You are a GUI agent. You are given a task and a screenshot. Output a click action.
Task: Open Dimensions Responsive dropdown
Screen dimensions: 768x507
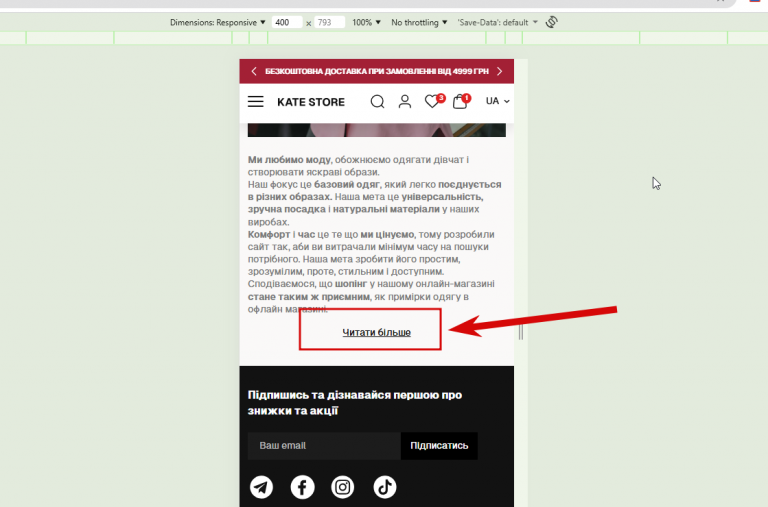pos(217,23)
